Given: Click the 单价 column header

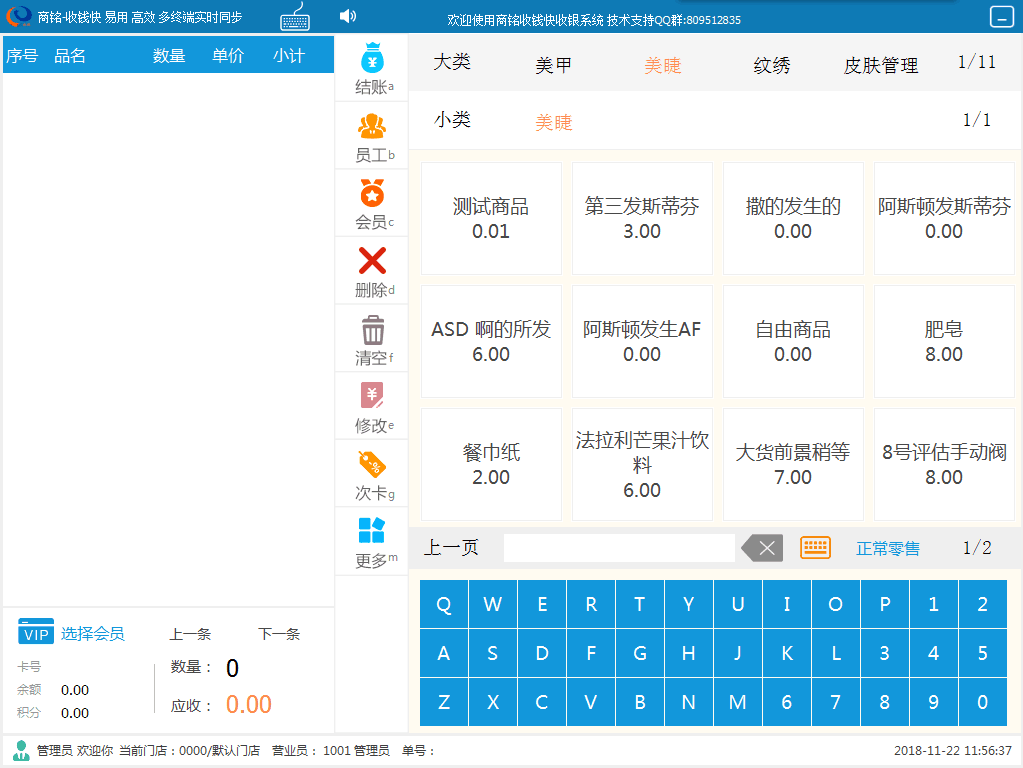Looking at the screenshot, I should point(228,55).
